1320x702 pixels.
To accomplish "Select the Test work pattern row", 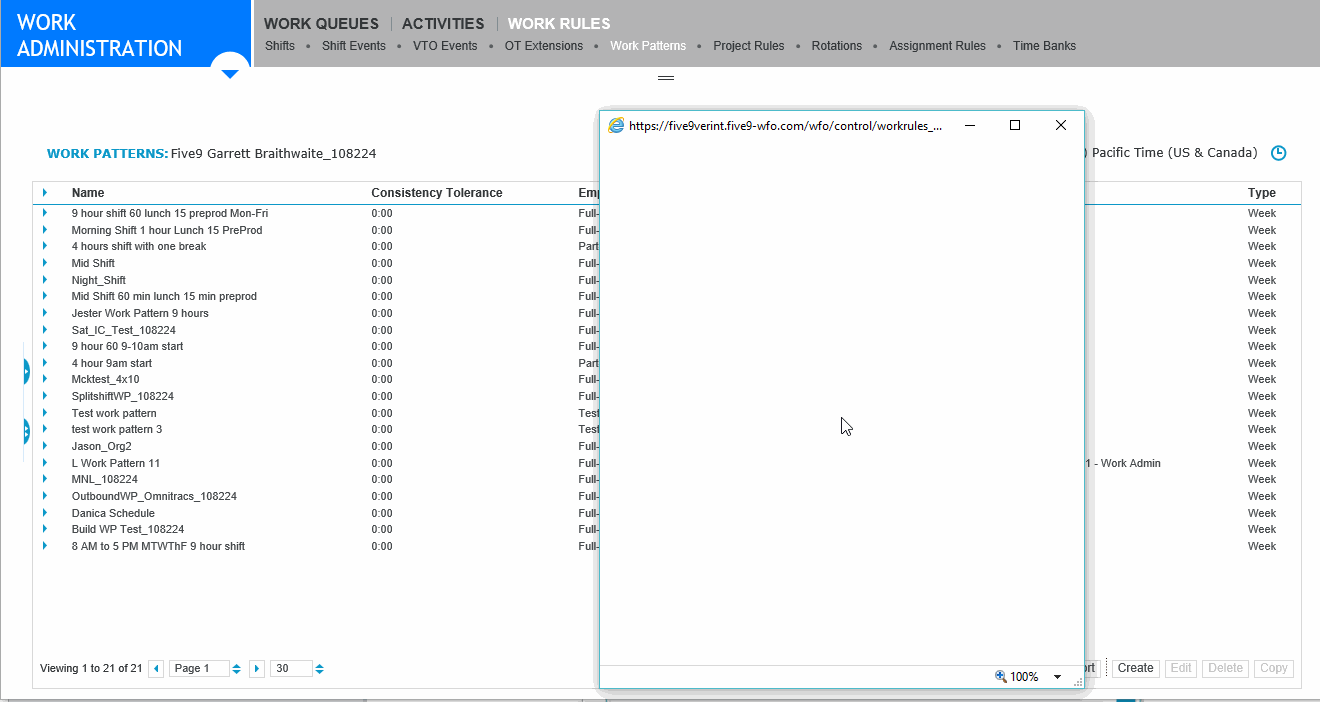I will pyautogui.click(x=114, y=413).
